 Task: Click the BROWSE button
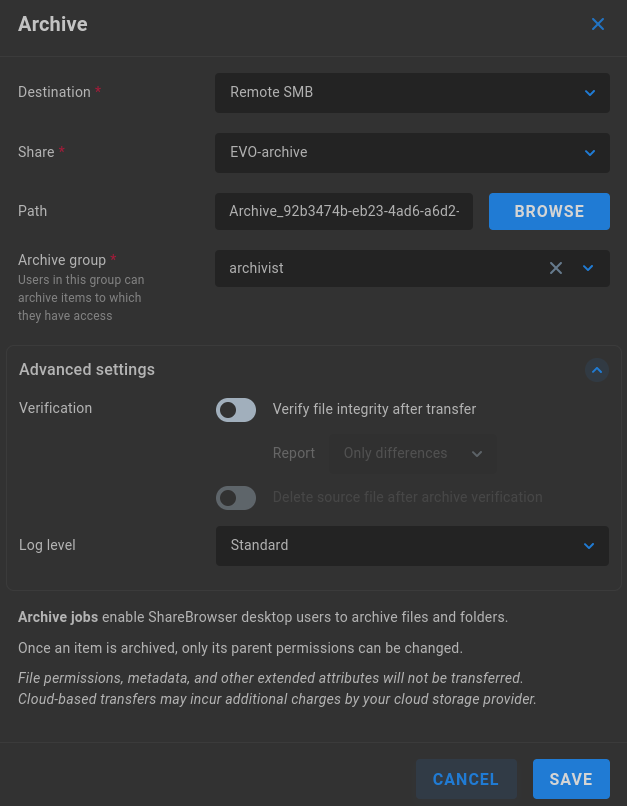point(549,211)
